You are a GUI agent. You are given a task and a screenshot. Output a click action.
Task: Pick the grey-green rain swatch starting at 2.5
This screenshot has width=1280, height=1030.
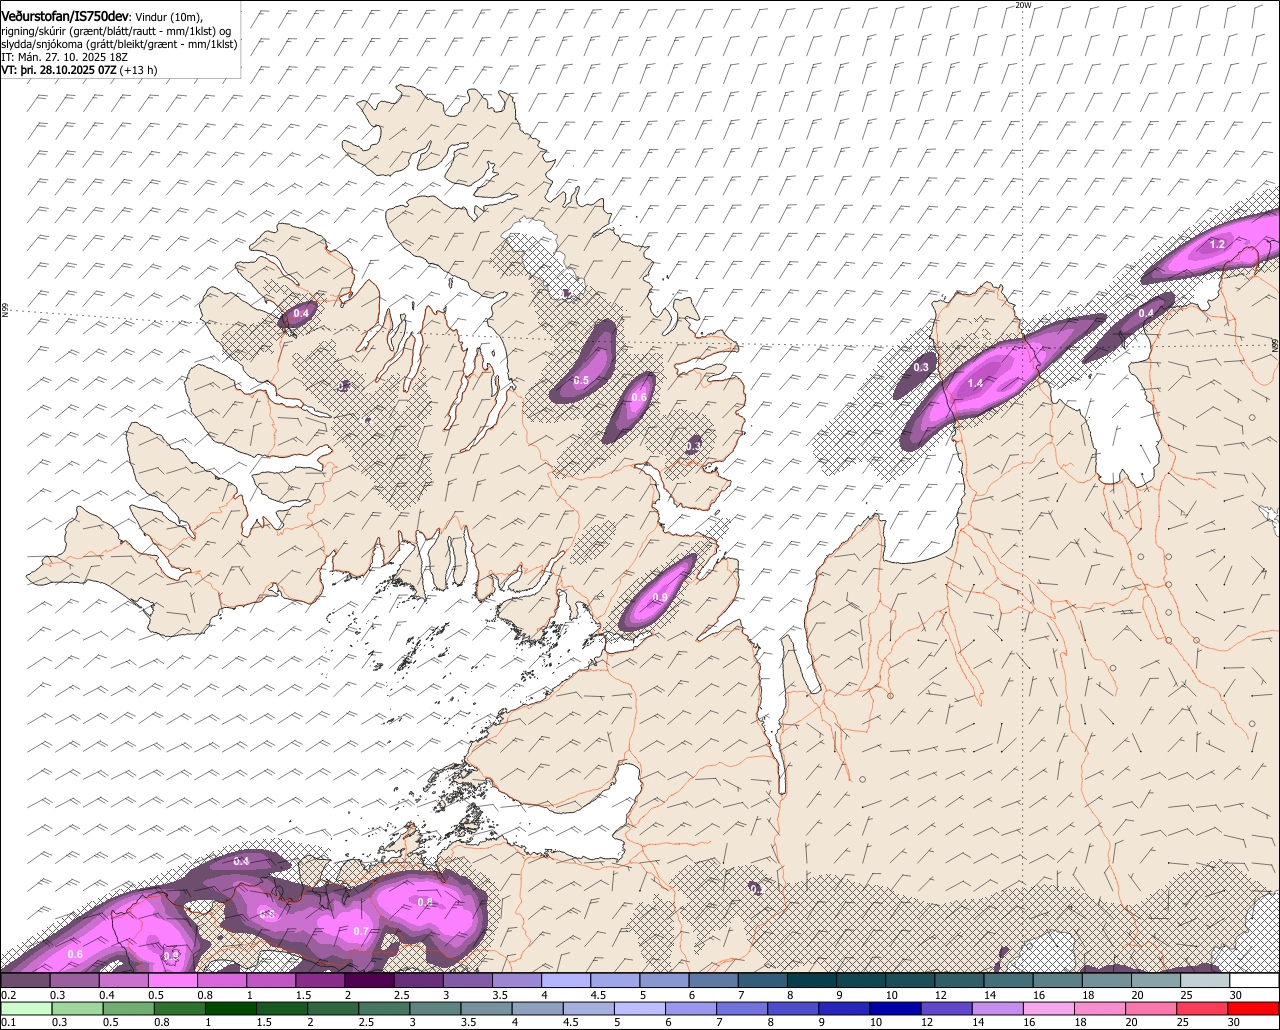(384, 1009)
